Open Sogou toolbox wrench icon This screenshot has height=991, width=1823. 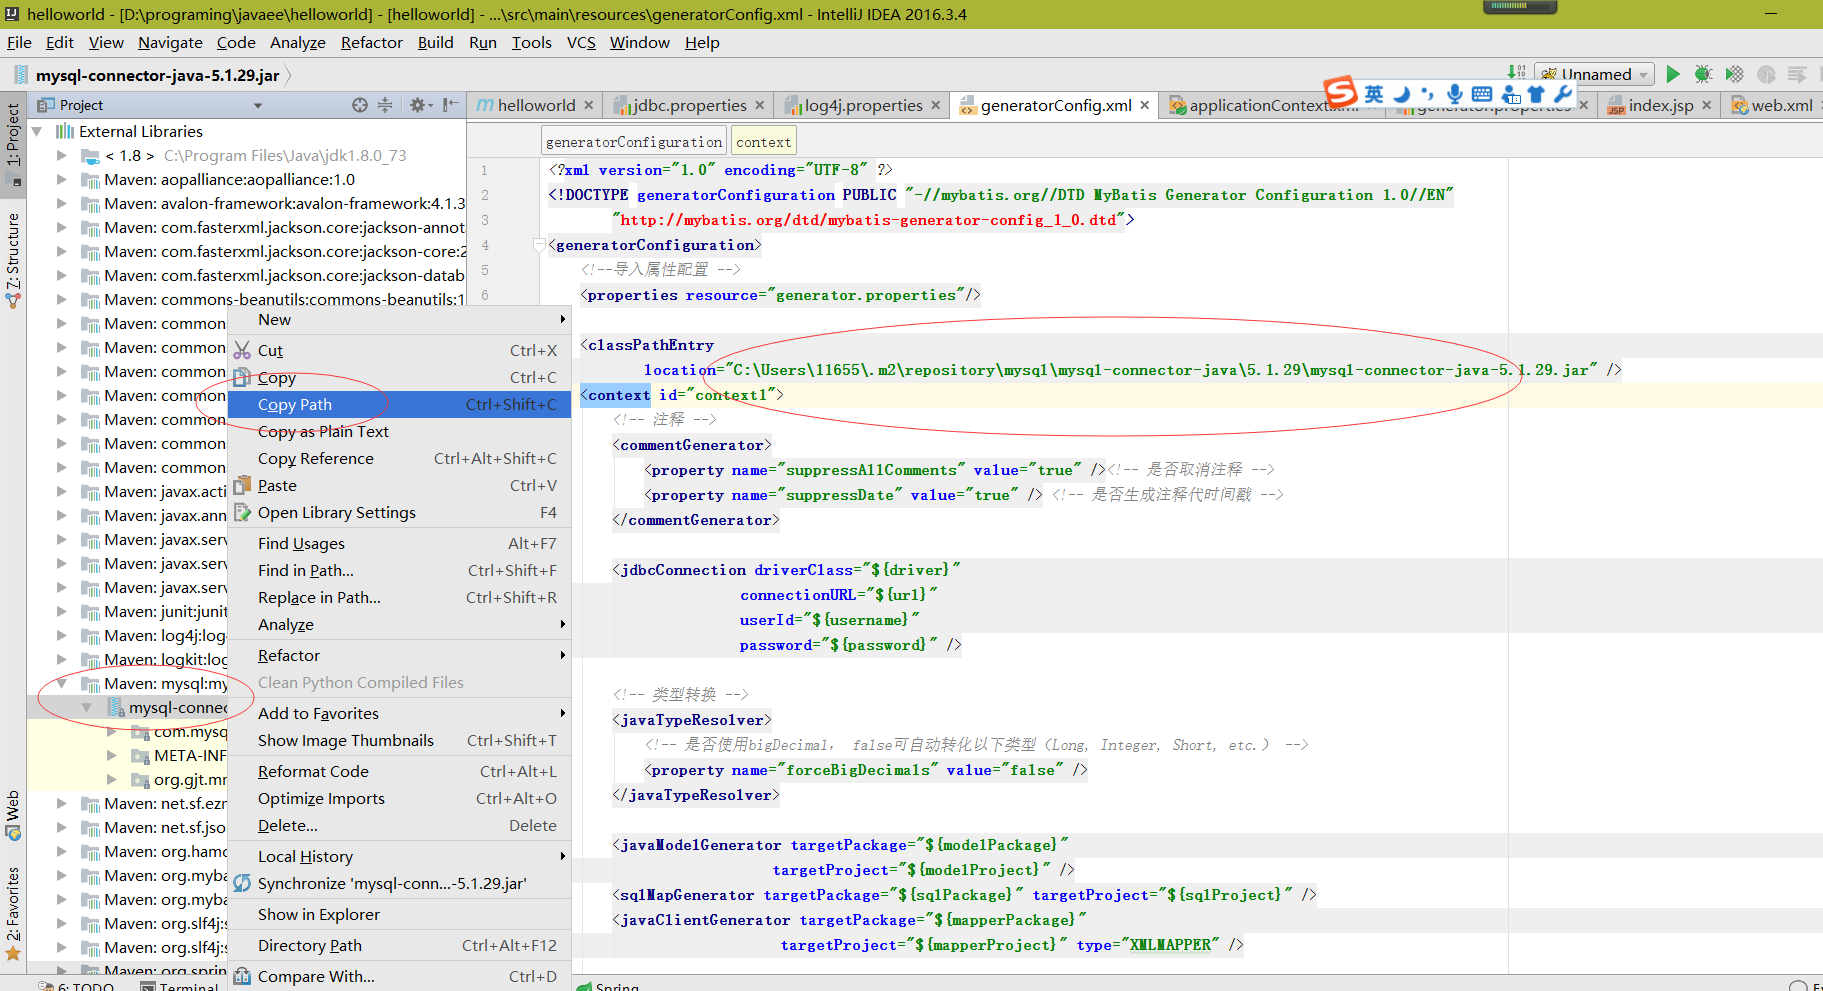(x=1563, y=94)
